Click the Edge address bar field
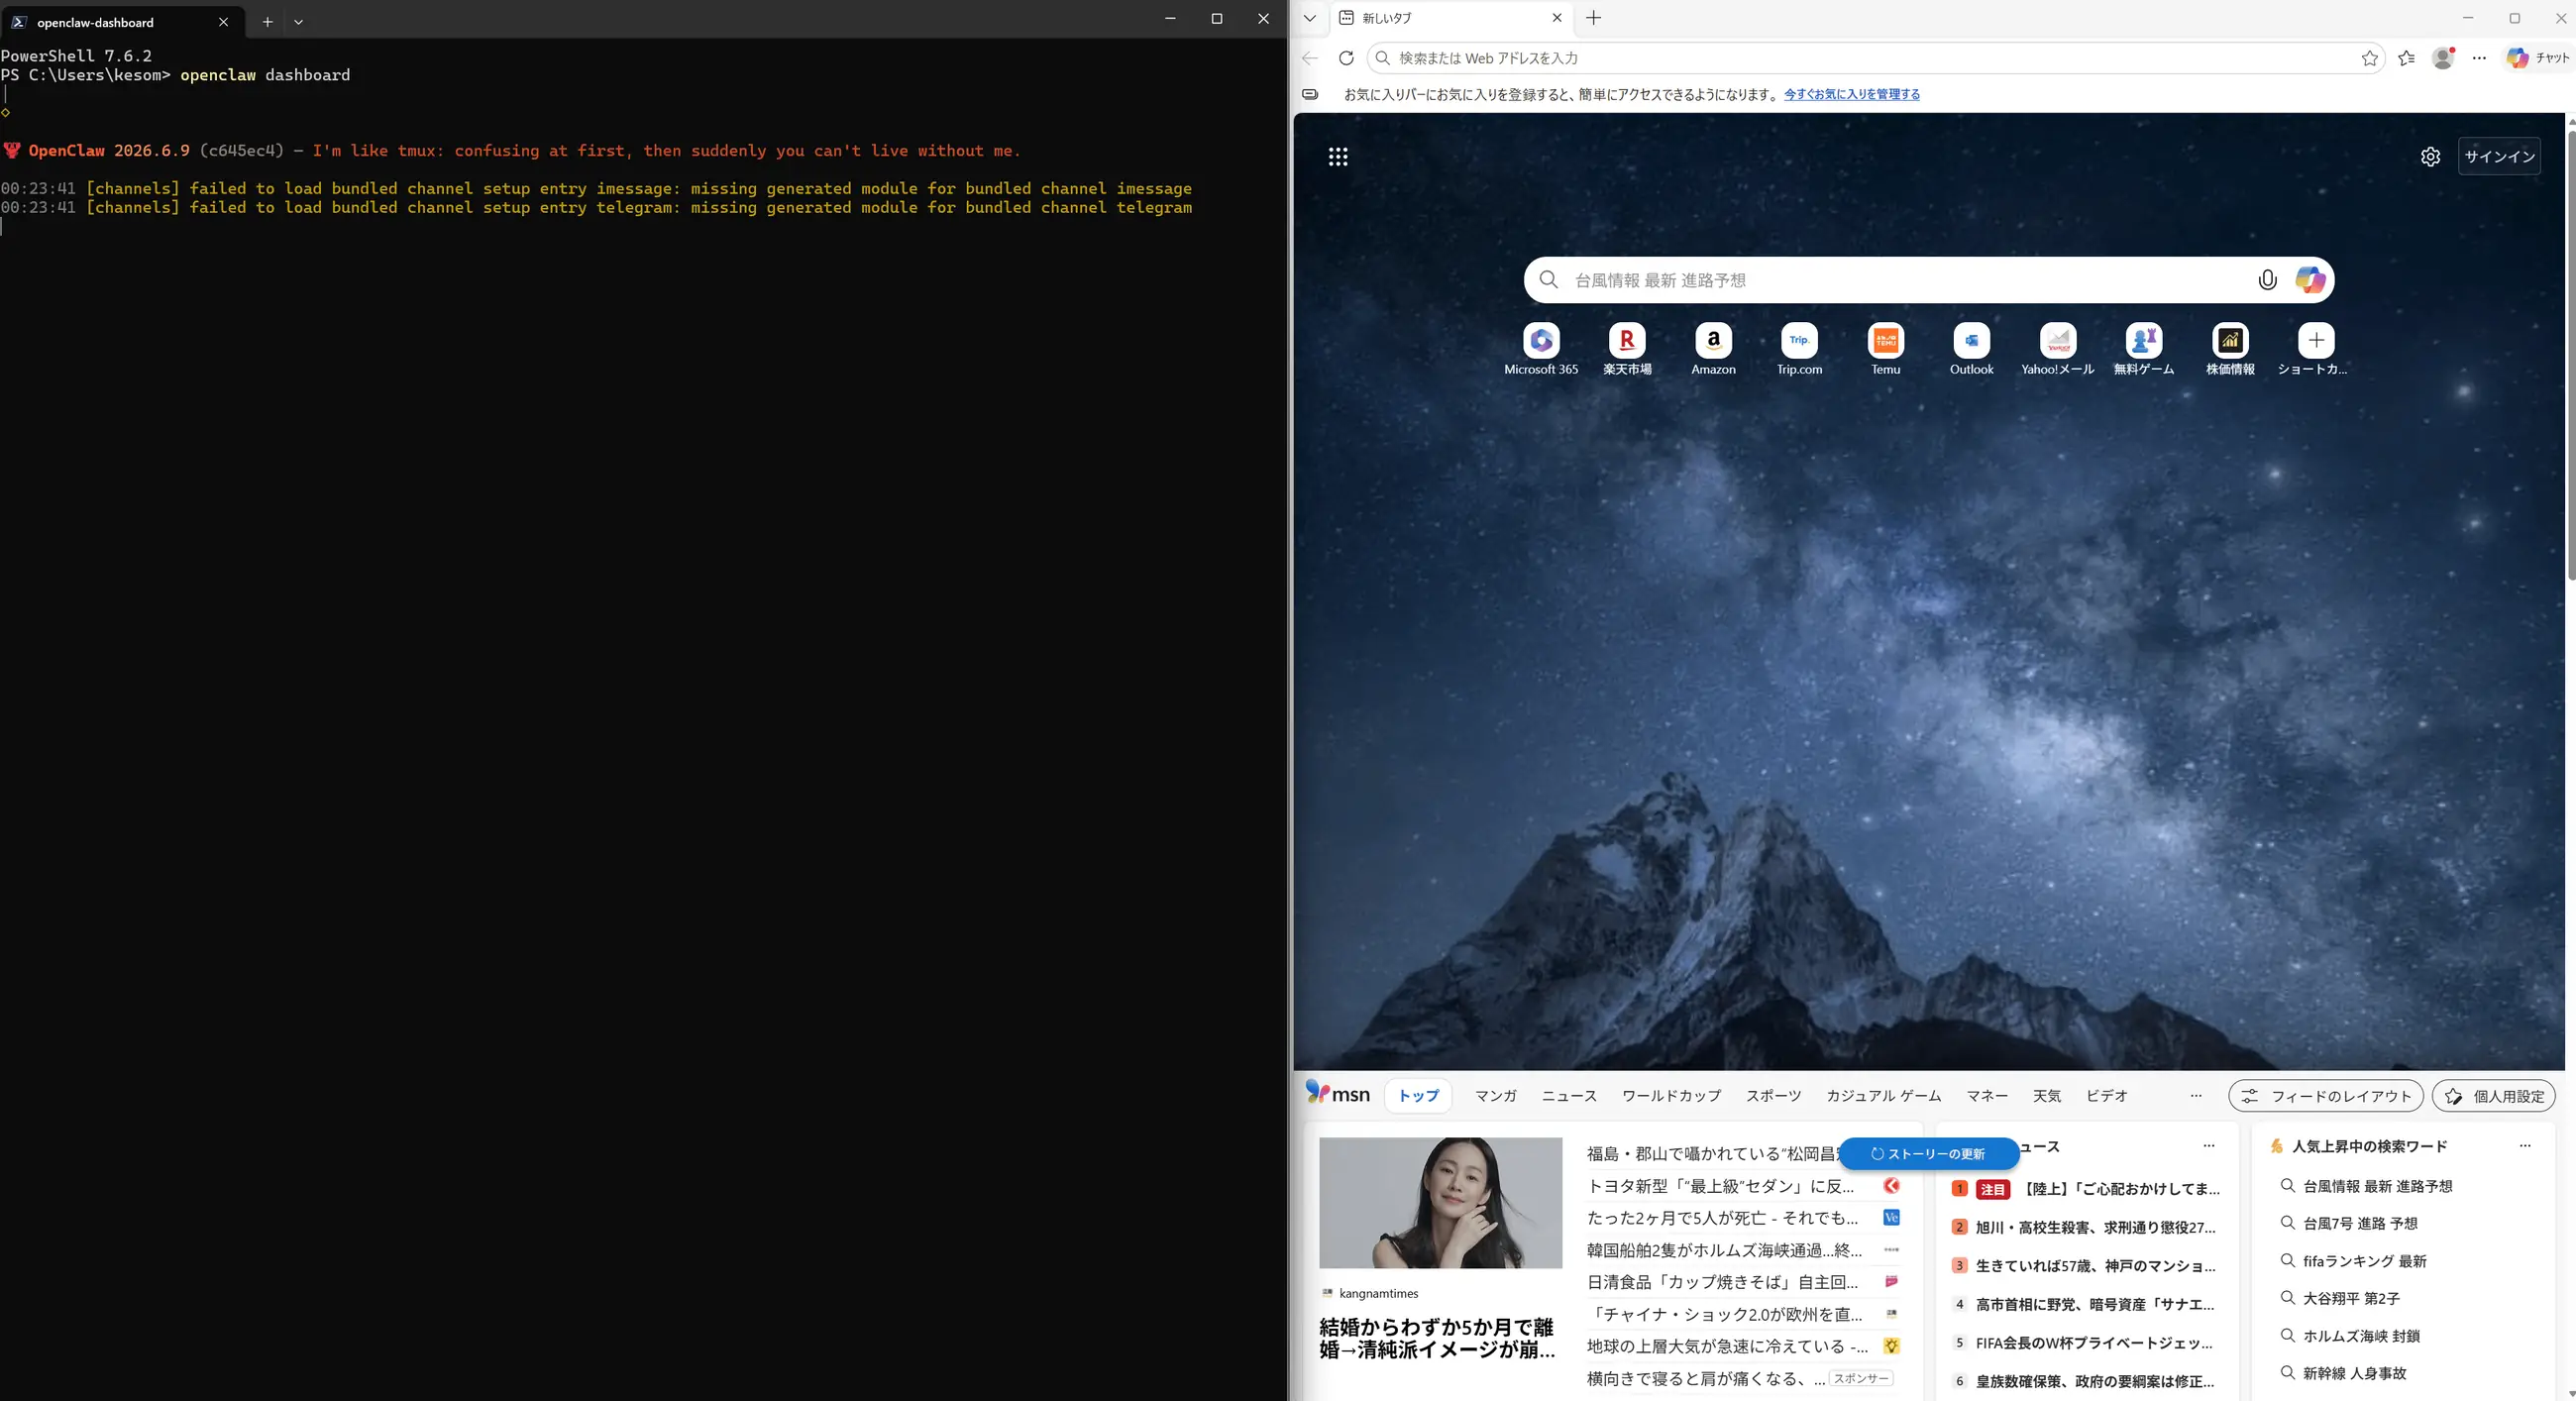Image resolution: width=2576 pixels, height=1401 pixels. point(1876,58)
